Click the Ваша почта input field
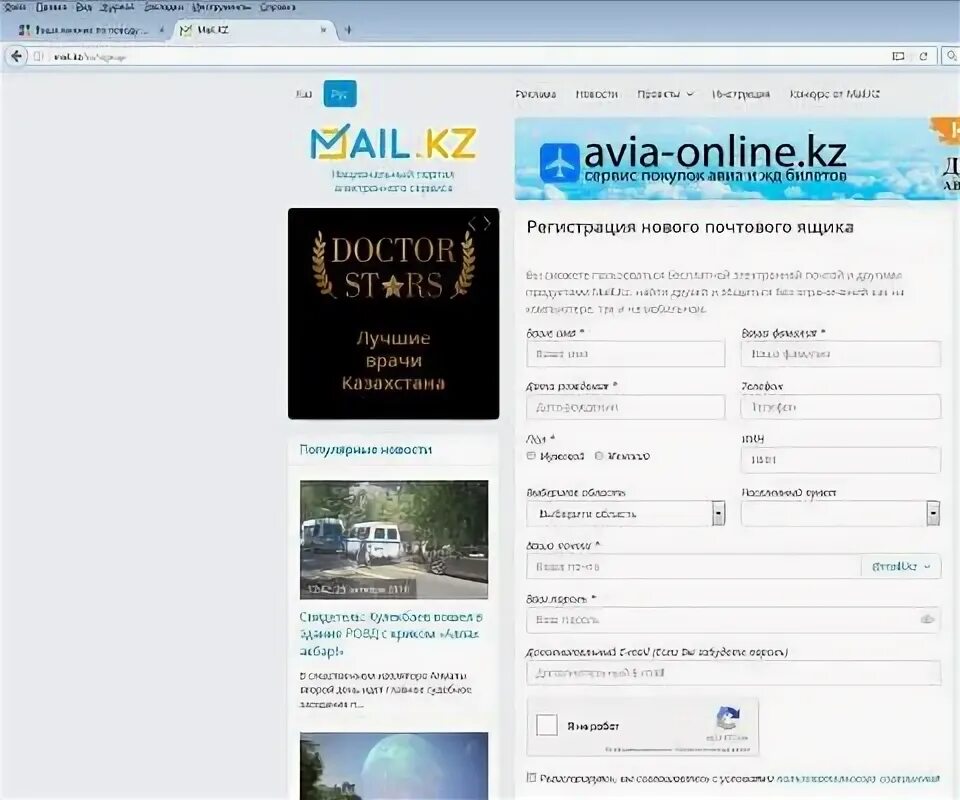The image size is (960, 800). click(694, 567)
